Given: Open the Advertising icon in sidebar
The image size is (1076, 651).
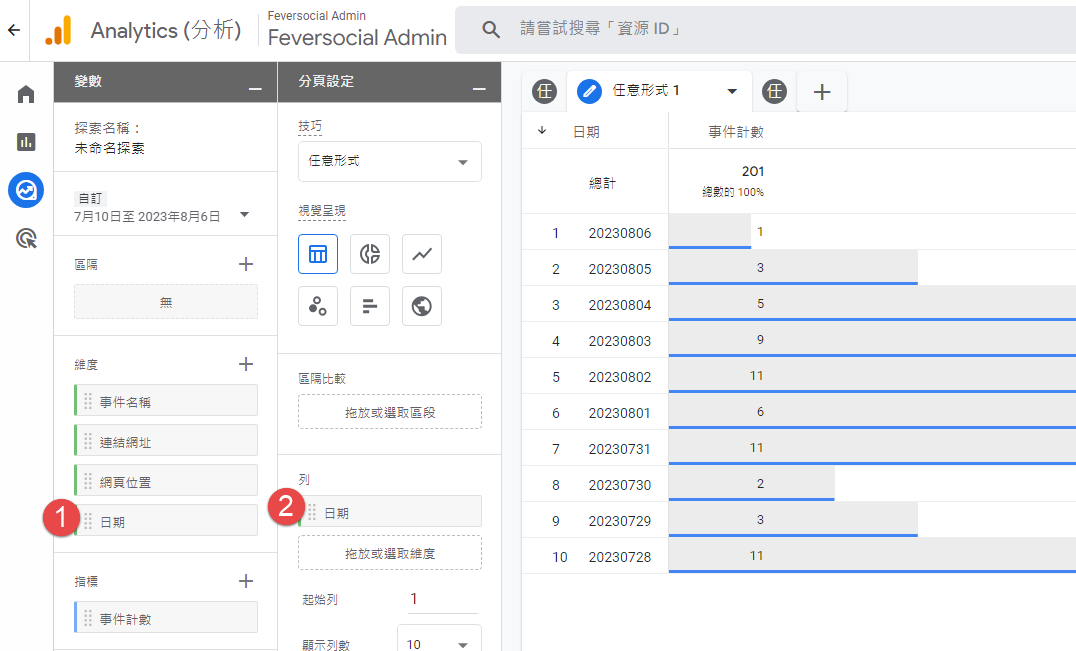Looking at the screenshot, I should tap(26, 238).
